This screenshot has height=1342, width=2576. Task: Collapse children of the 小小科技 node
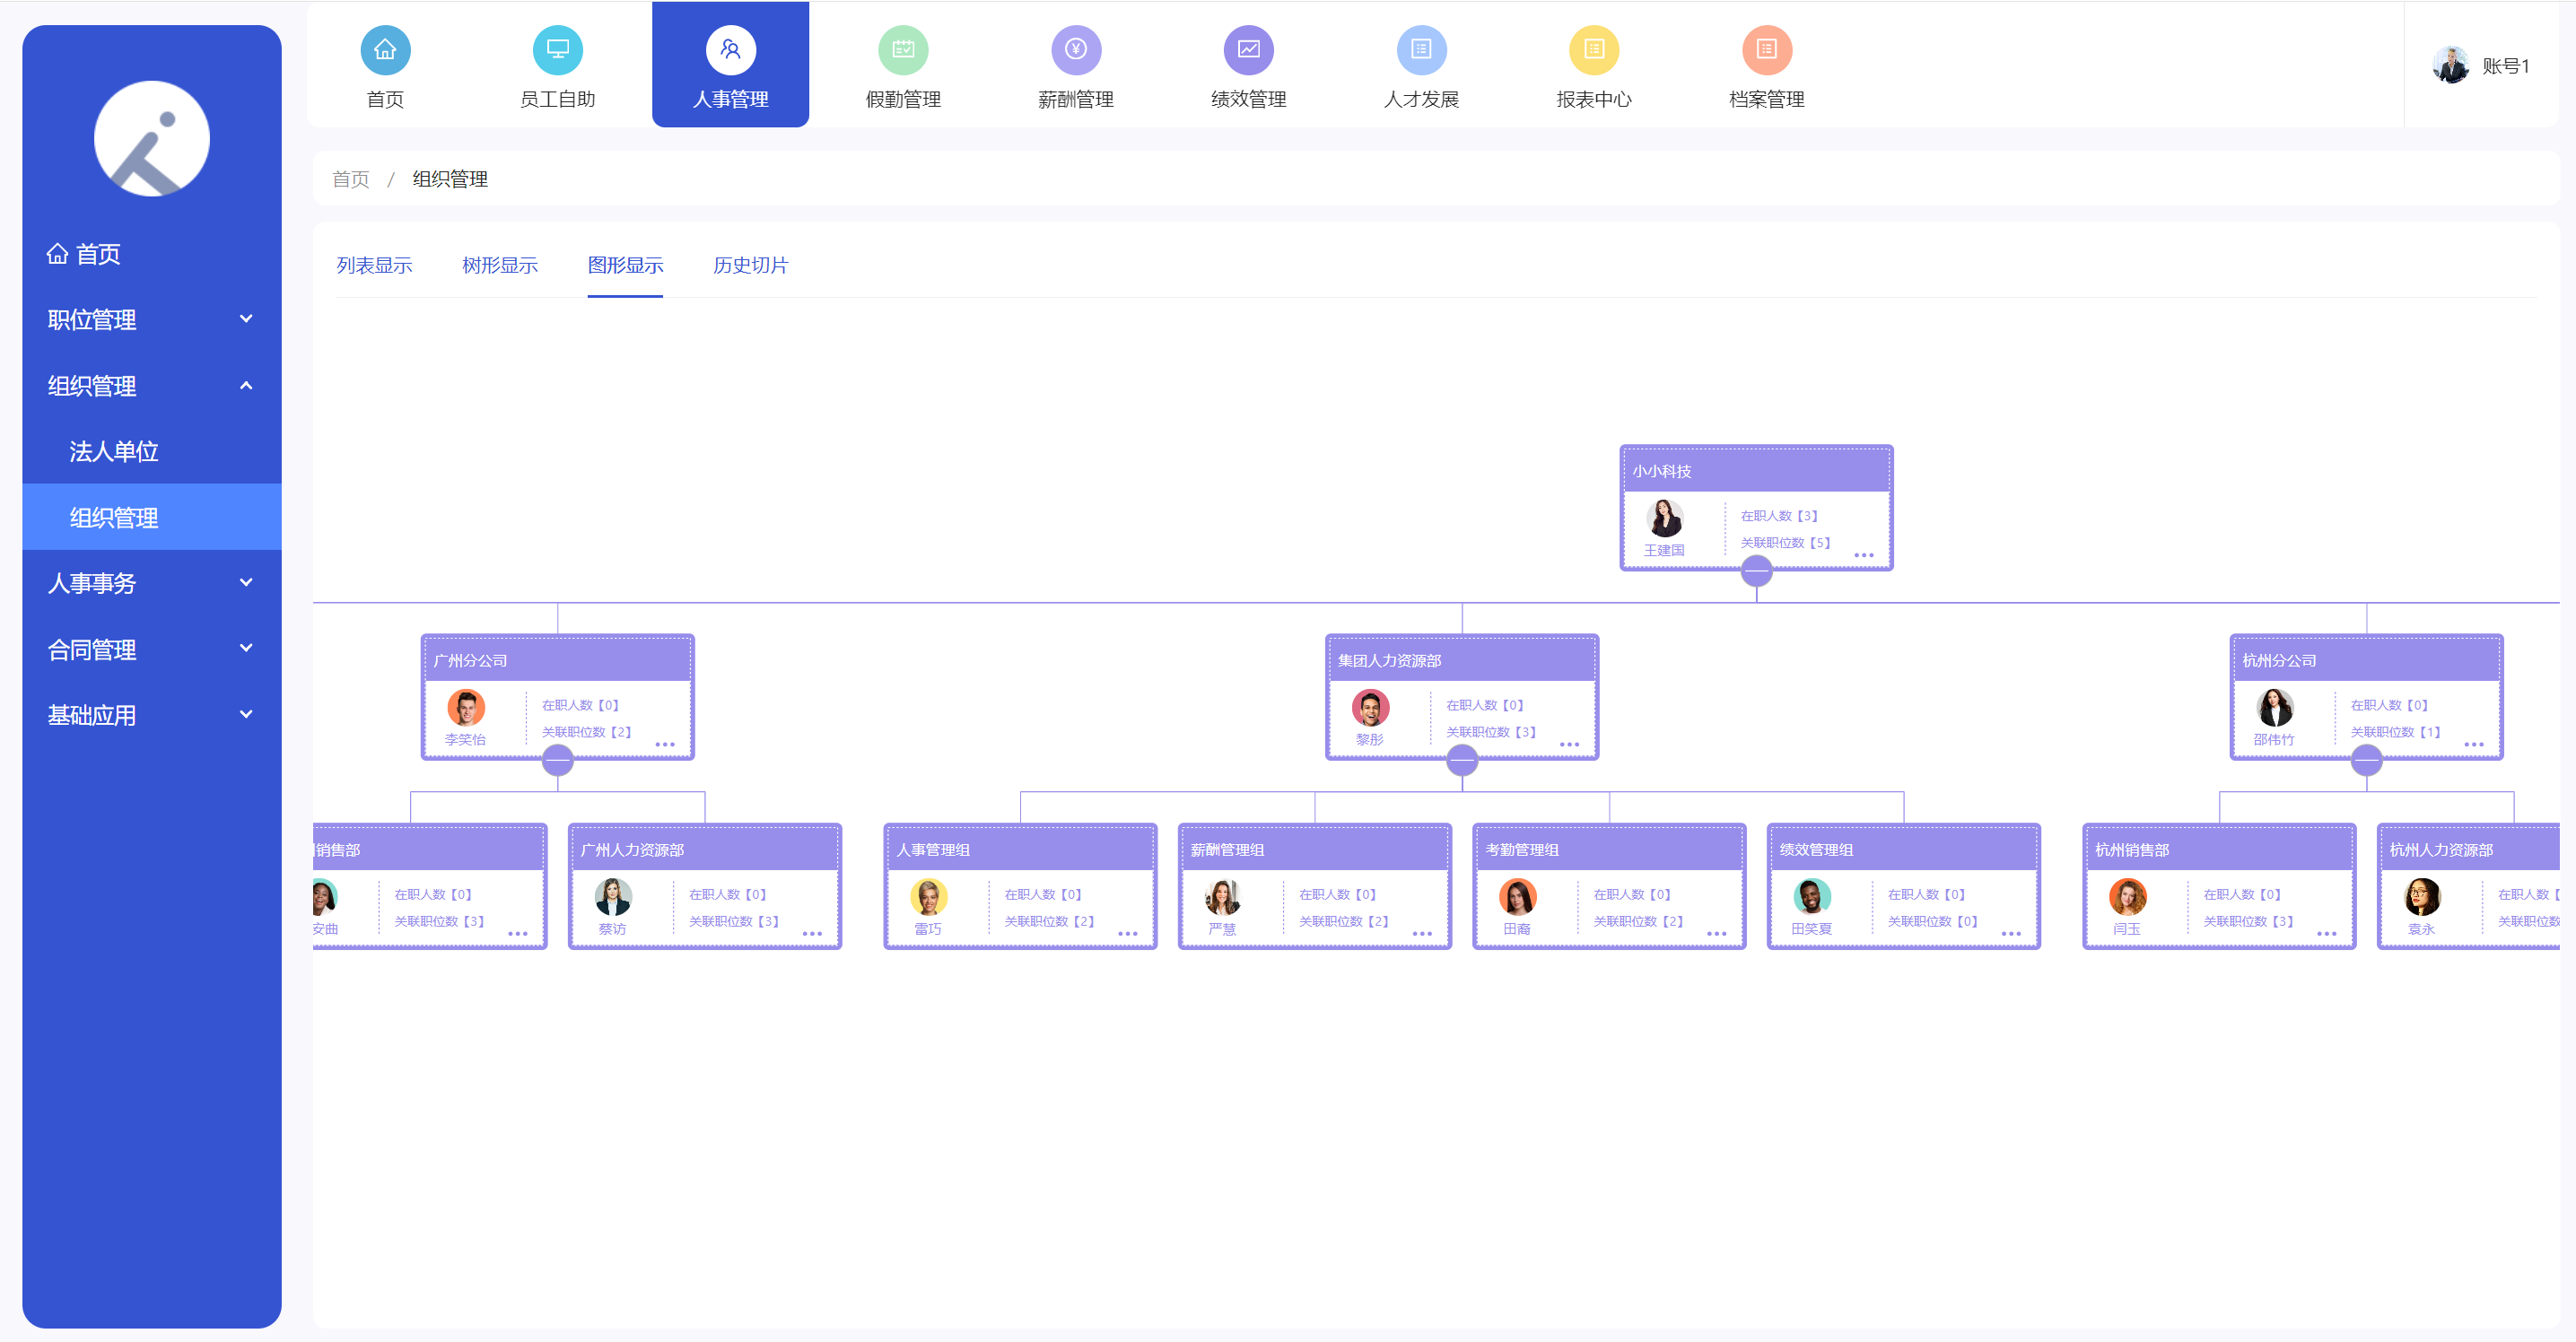pyautogui.click(x=1756, y=571)
